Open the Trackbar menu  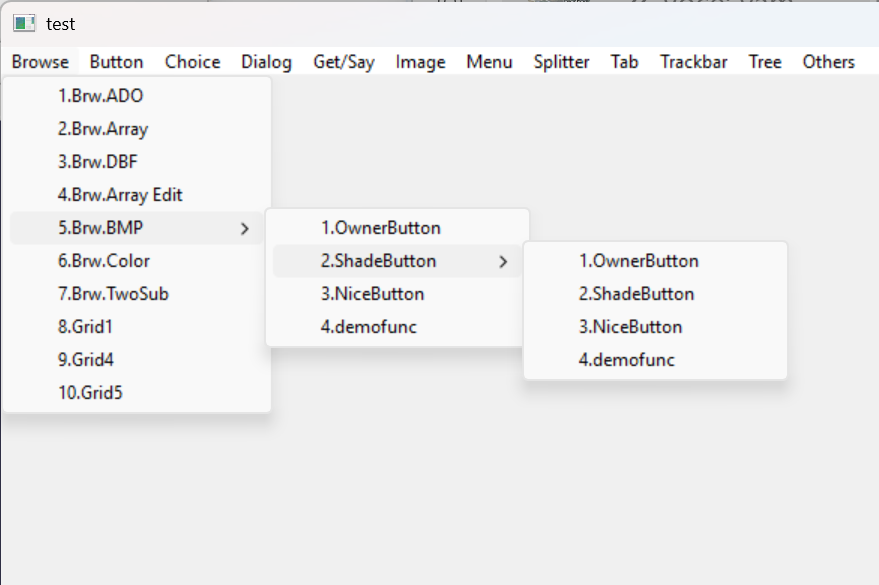tap(693, 62)
